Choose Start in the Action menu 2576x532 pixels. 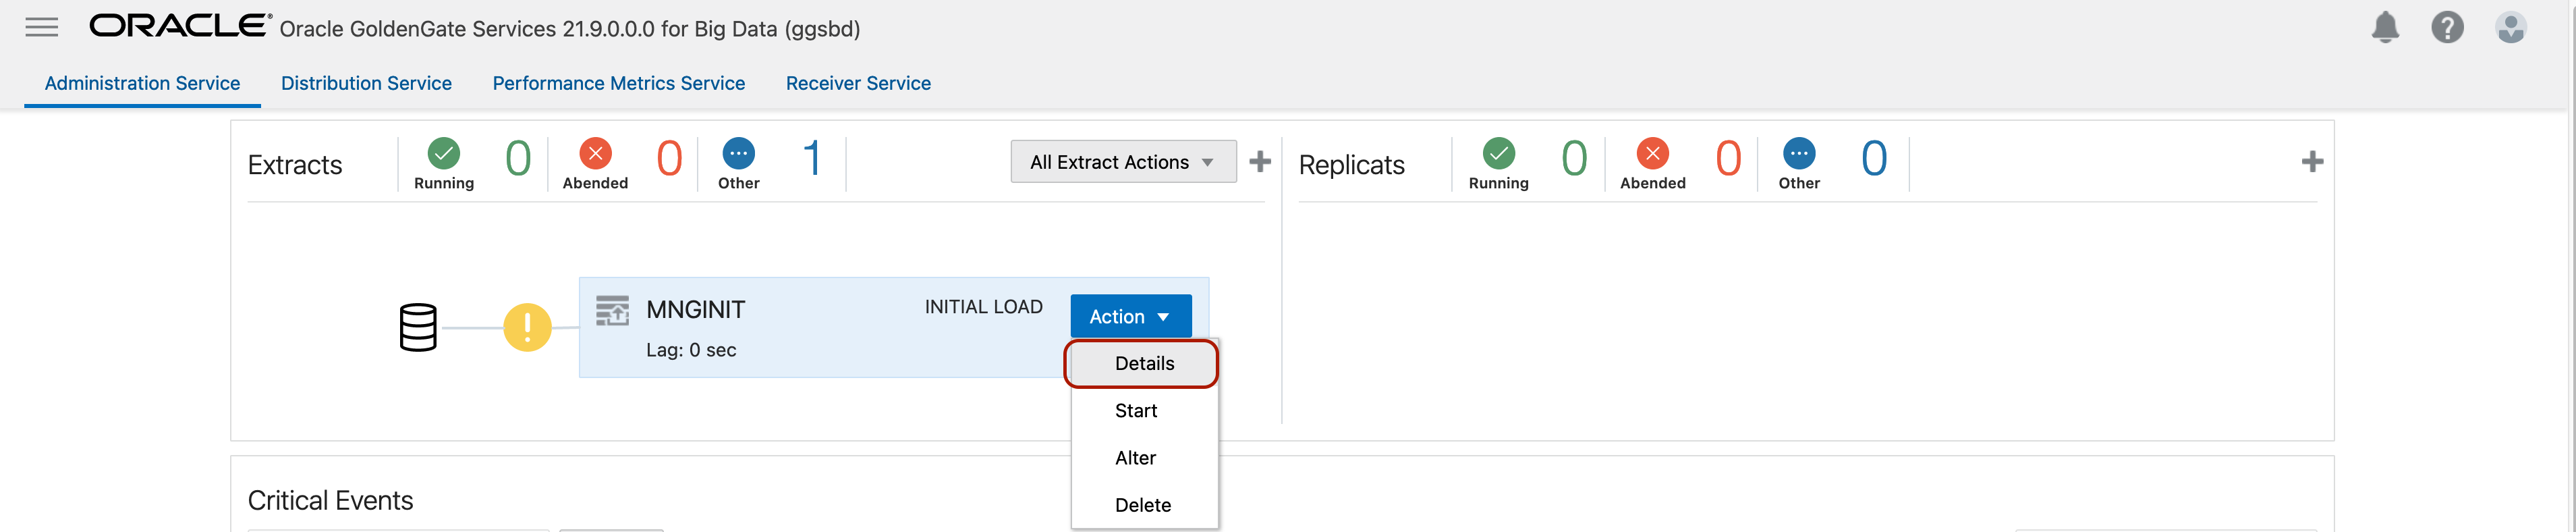1135,411
